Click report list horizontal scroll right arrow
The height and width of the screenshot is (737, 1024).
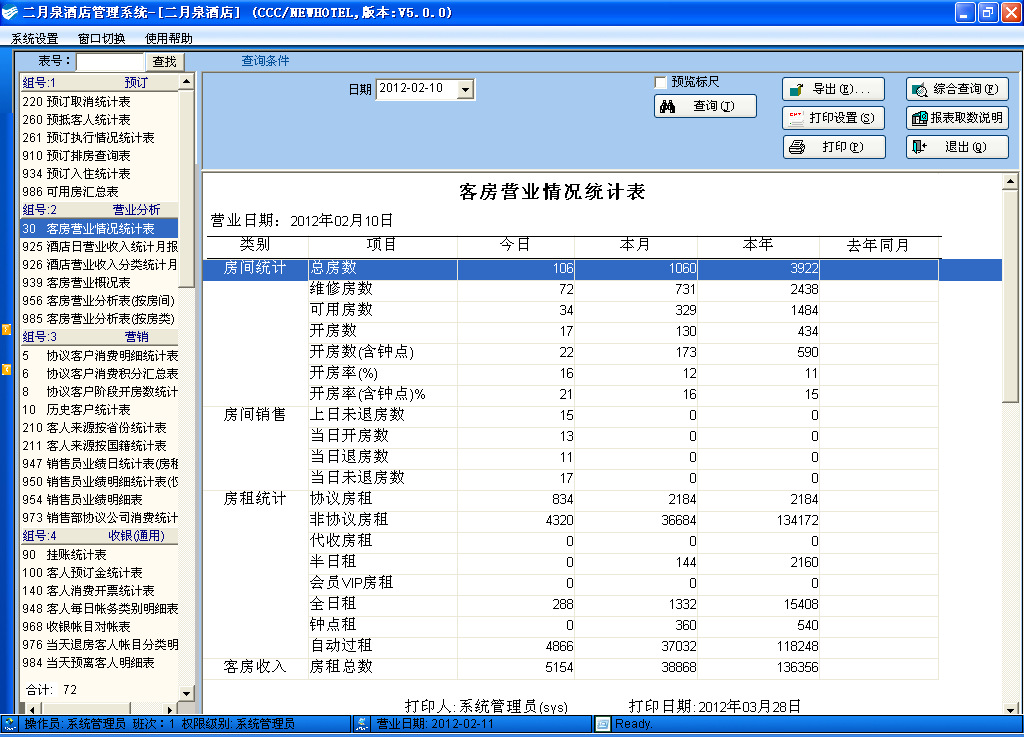(170, 709)
